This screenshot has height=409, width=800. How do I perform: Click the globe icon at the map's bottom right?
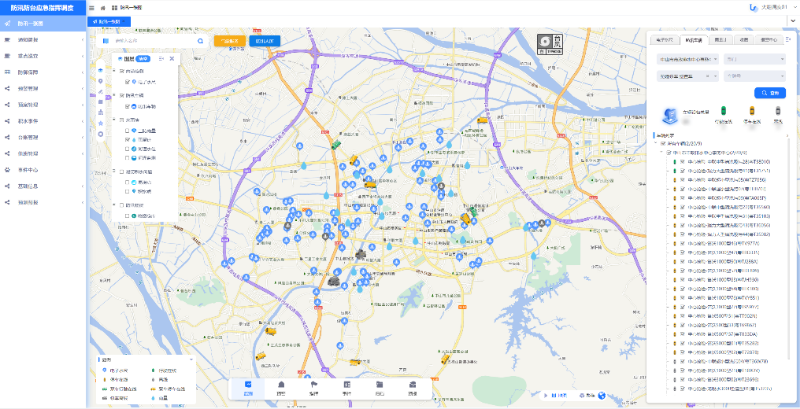[602, 394]
